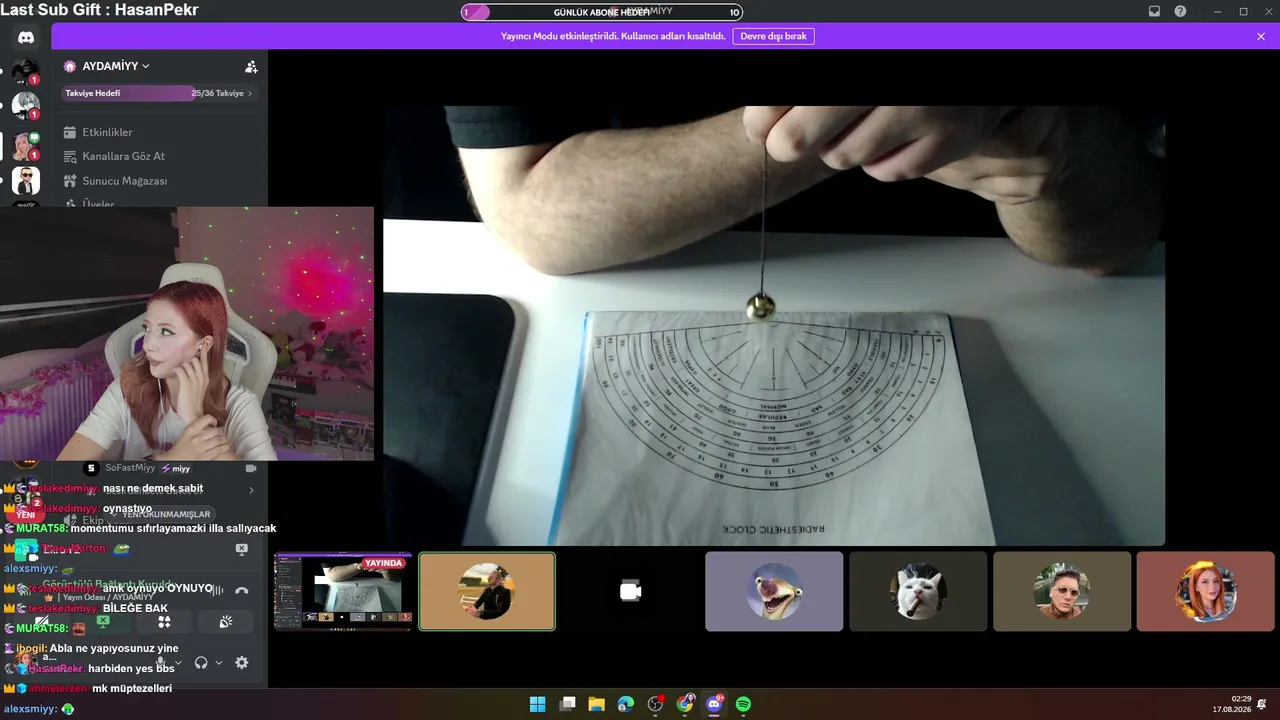Click the main shared pendulum stream view
Image resolution: width=1280 pixels, height=720 pixels.
(x=773, y=325)
